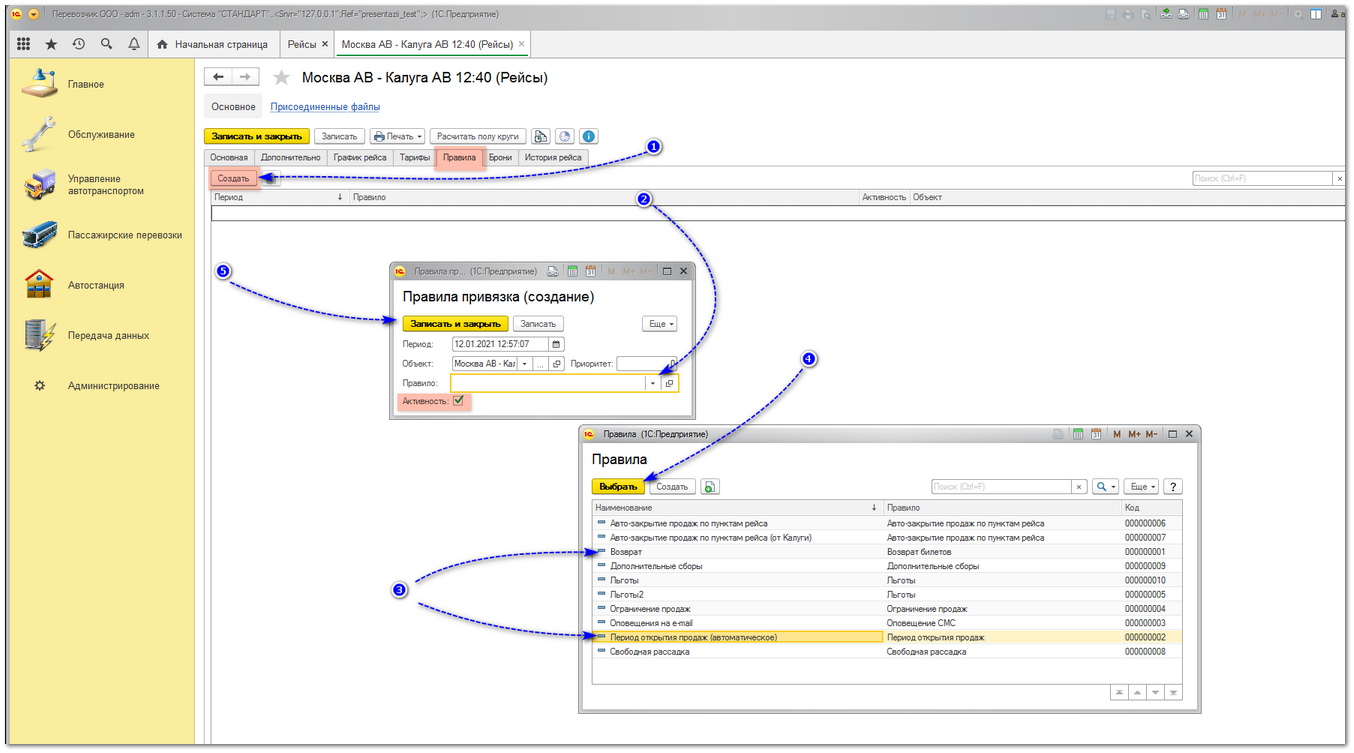
Task: Select the Возврат row in rules list
Action: [x=626, y=552]
